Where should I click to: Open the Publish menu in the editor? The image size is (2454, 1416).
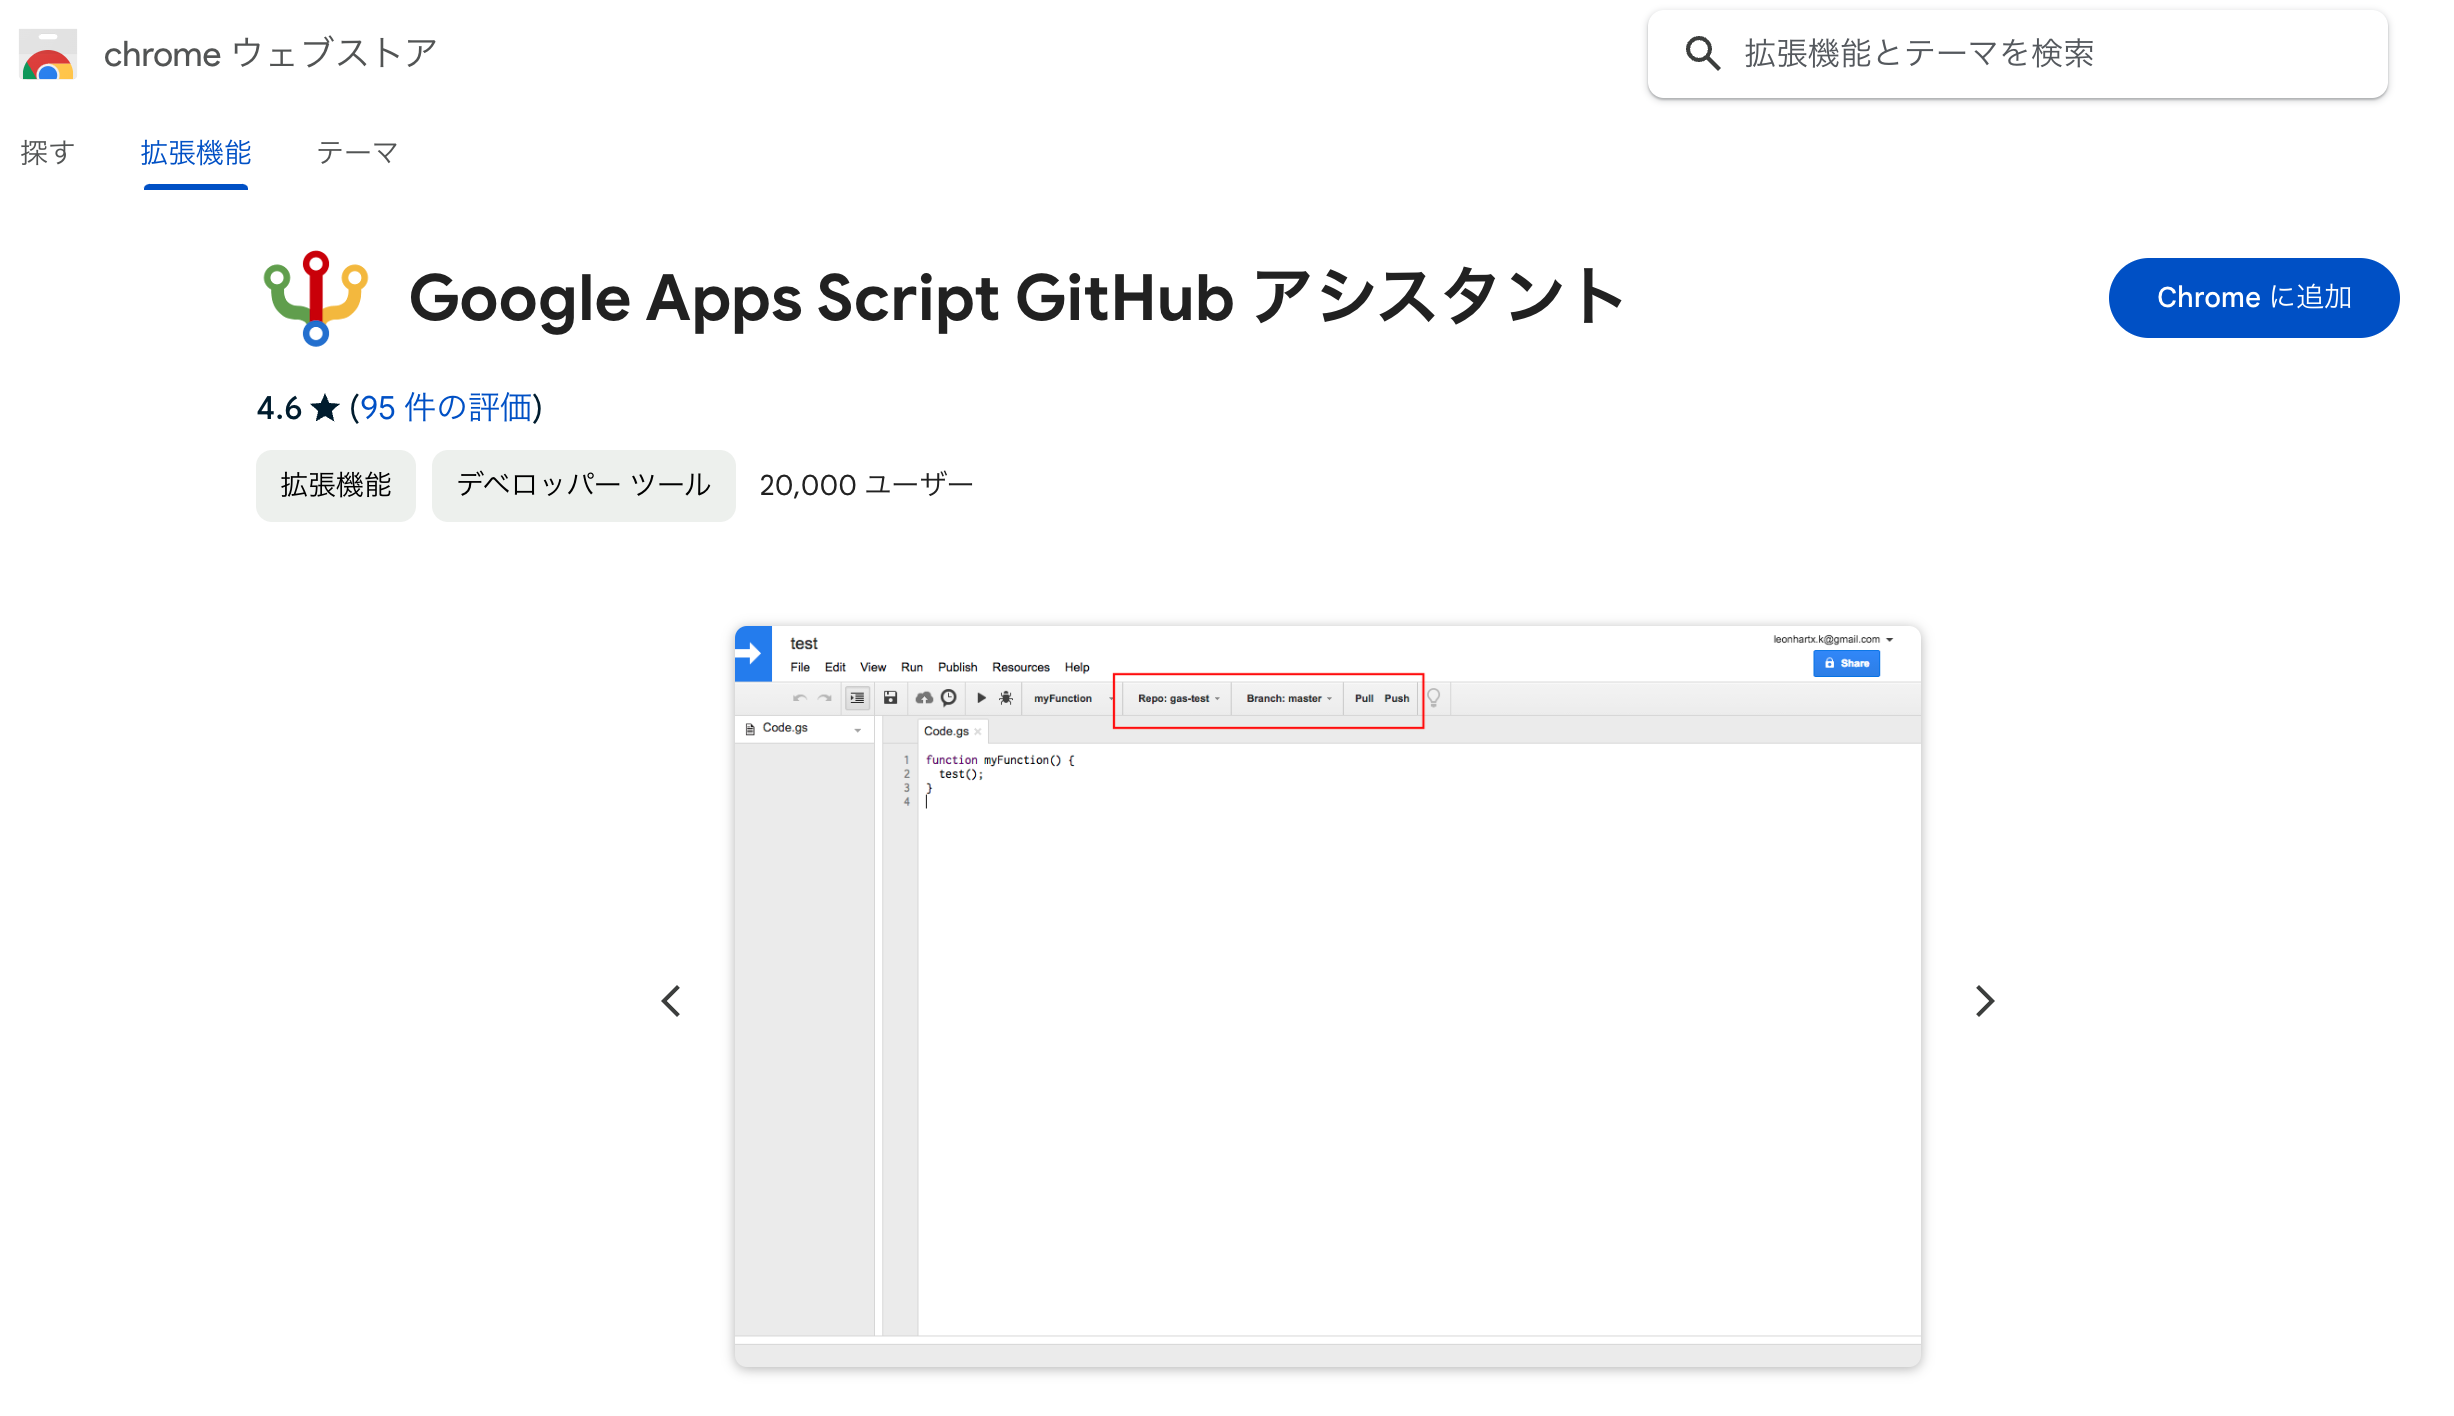tap(957, 667)
